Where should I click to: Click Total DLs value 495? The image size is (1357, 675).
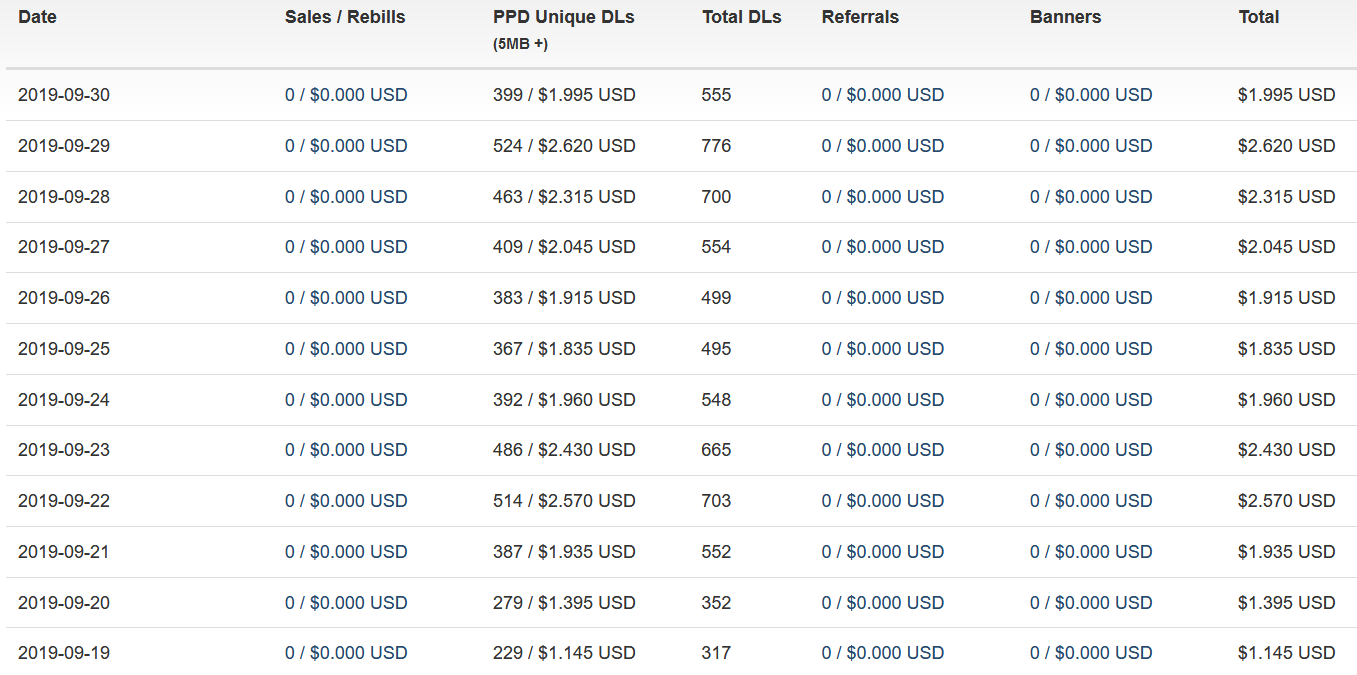coord(716,349)
